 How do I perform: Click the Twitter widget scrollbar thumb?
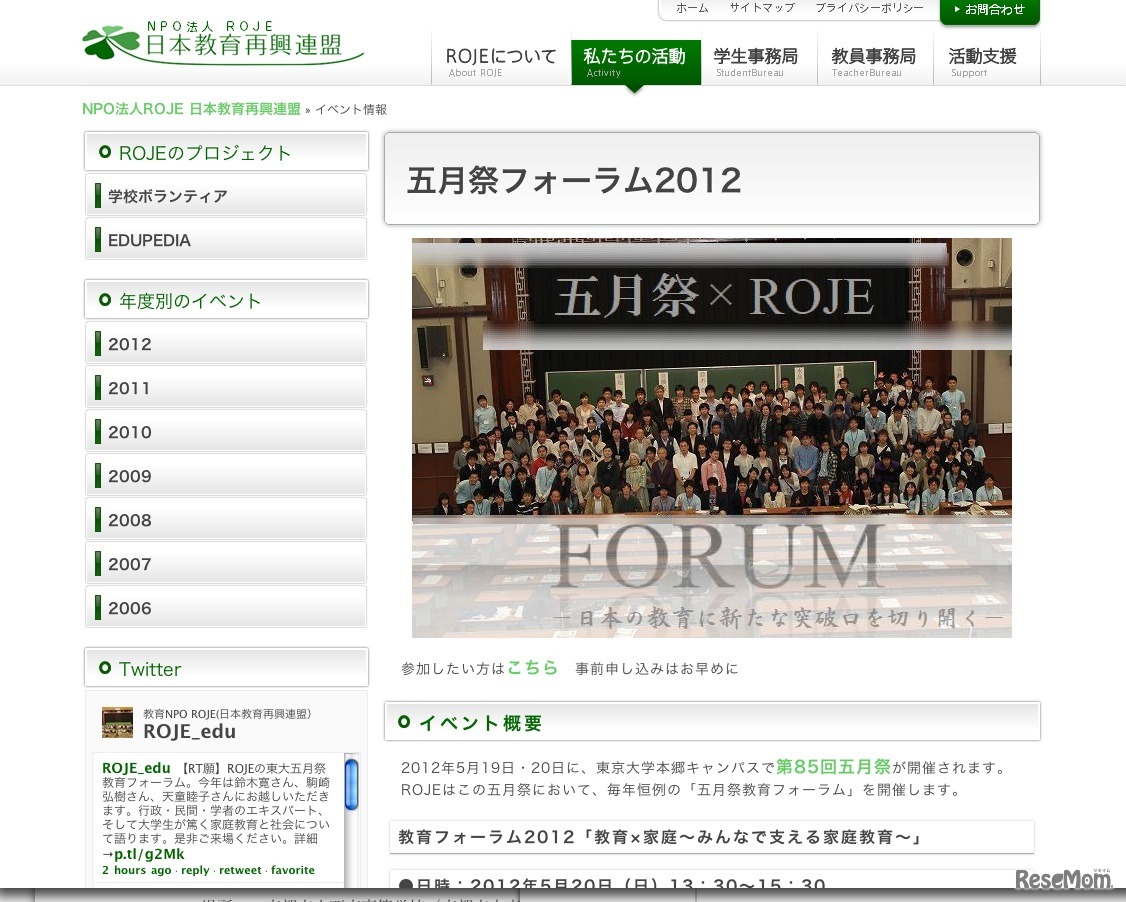(351, 784)
